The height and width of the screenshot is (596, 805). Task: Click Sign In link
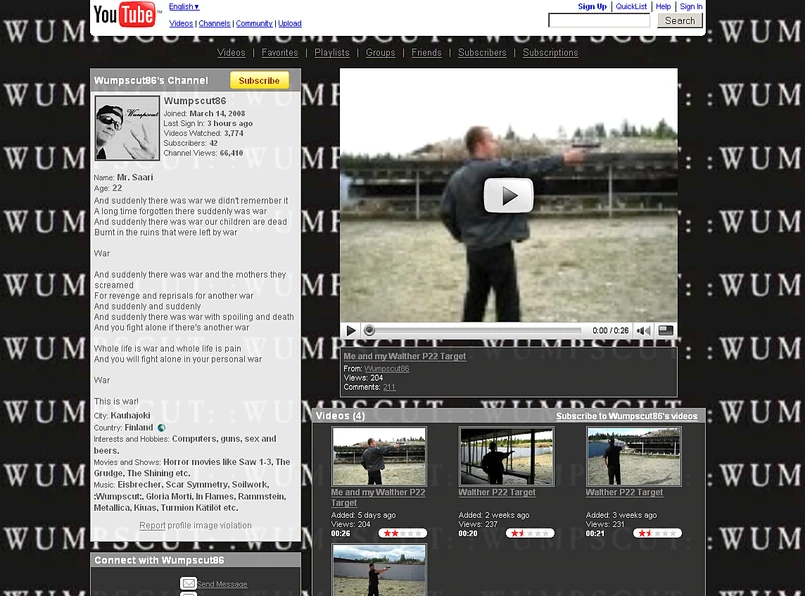[x=691, y=7]
